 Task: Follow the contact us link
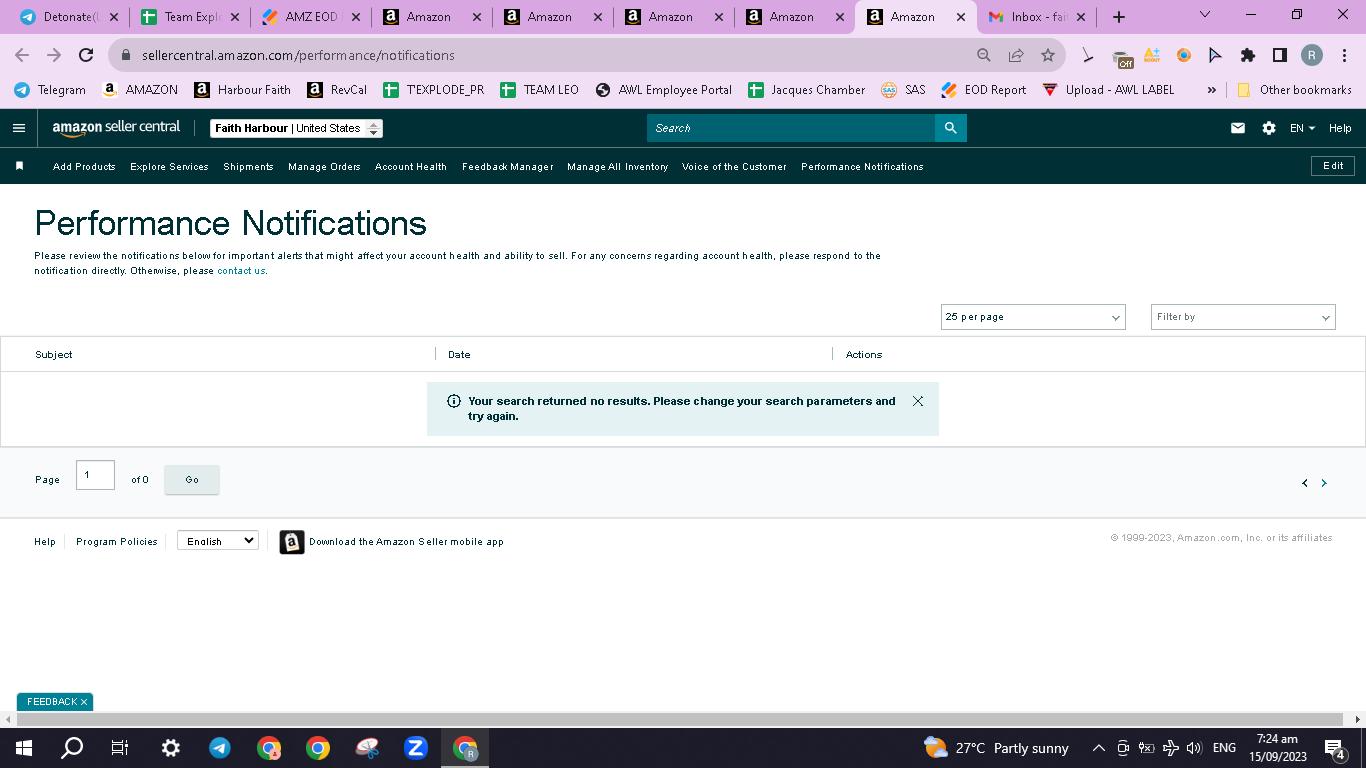pos(241,271)
